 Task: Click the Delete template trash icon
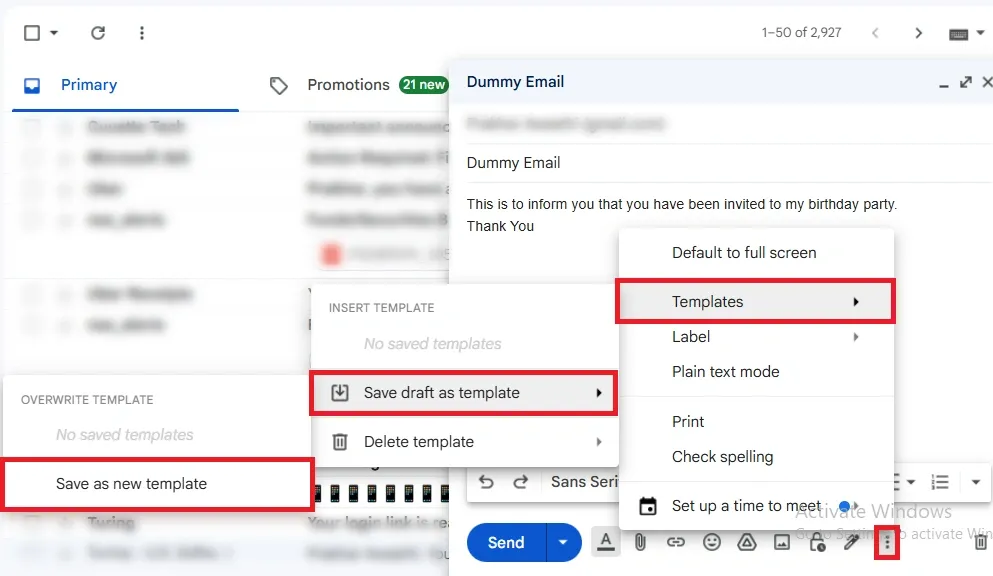(339, 442)
